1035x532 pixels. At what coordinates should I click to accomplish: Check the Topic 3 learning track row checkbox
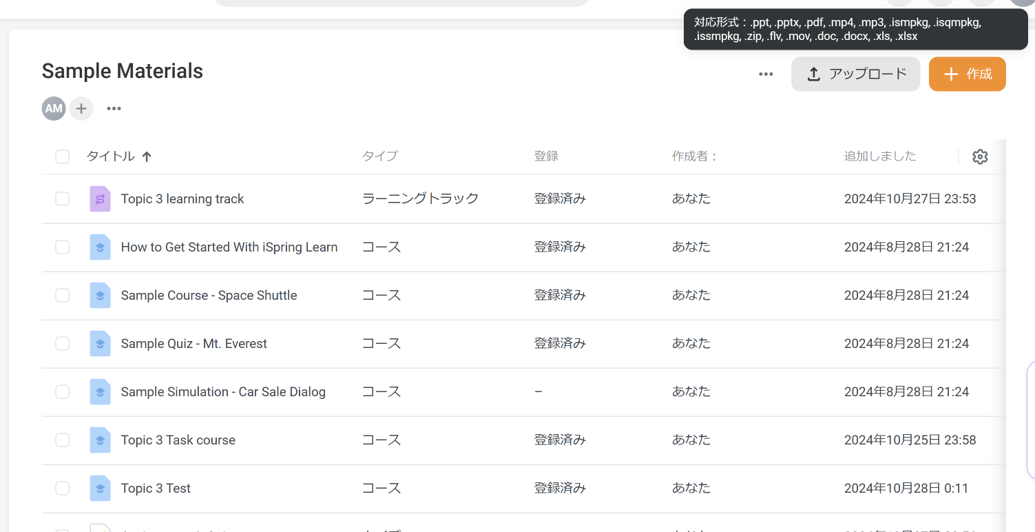click(62, 199)
